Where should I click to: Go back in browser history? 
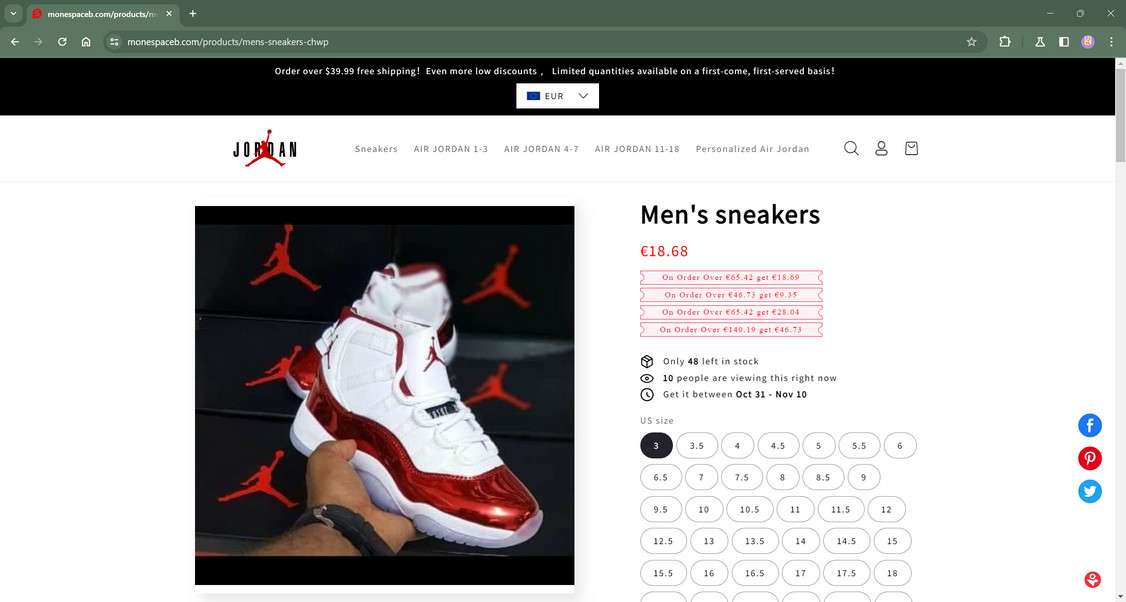pos(14,42)
